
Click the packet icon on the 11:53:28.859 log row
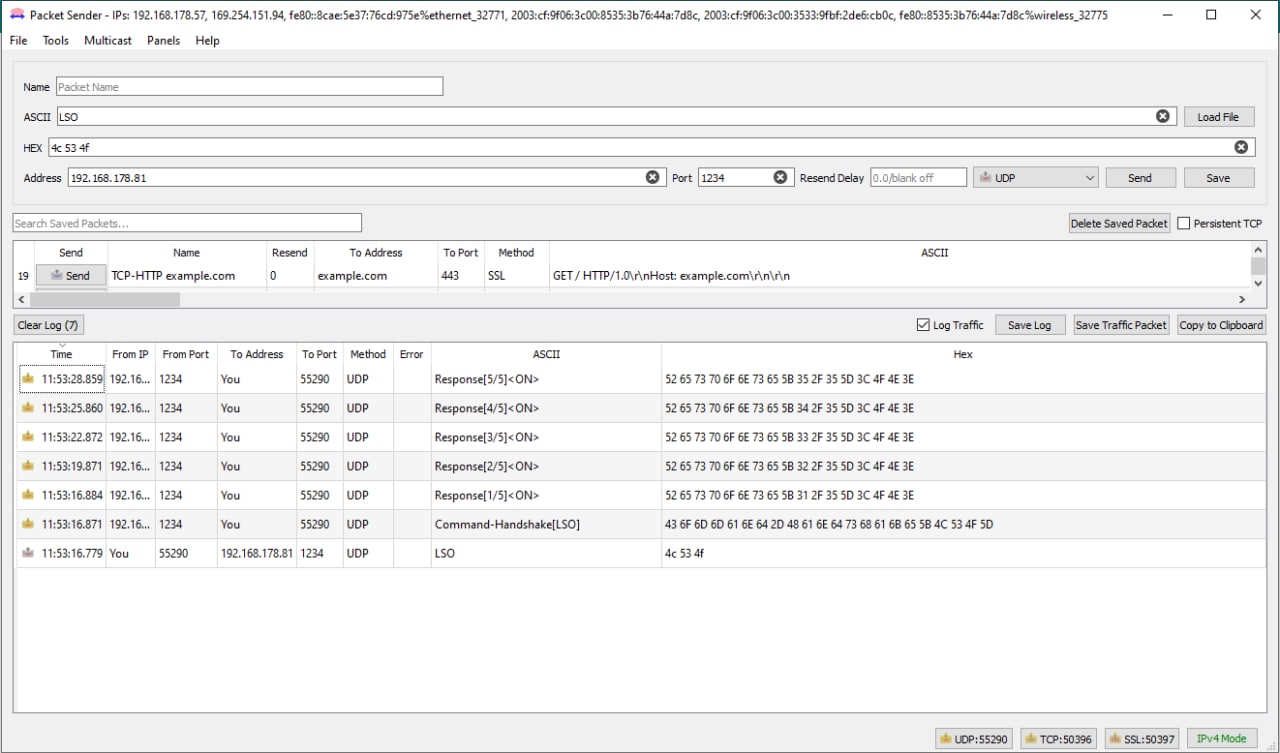(28, 380)
